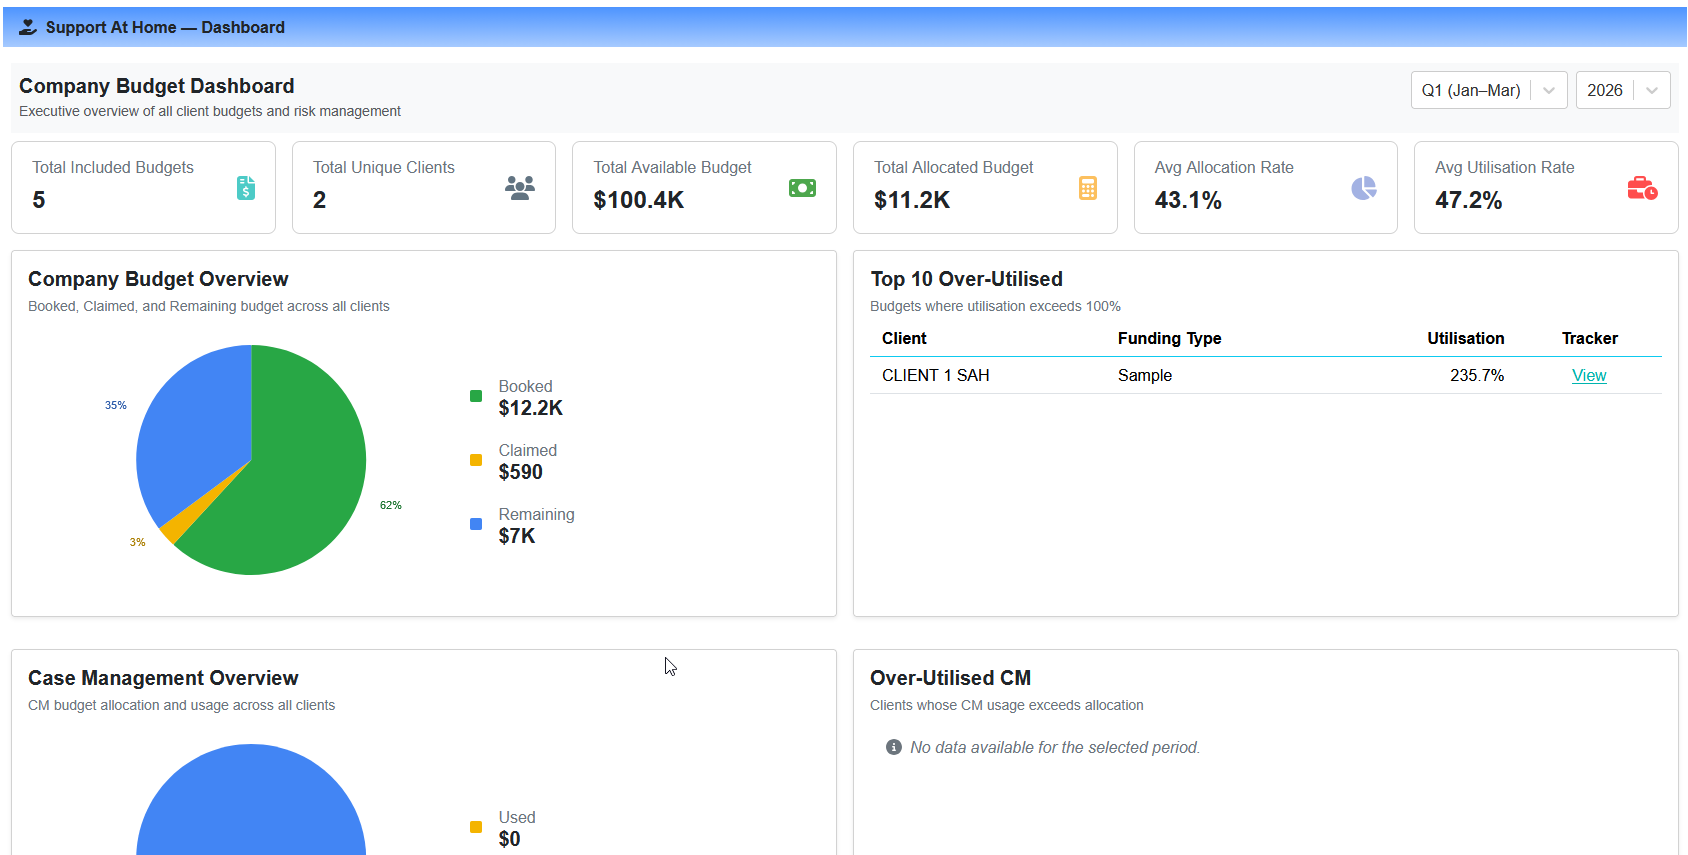
Task: Click the dollar file icon for Included Budgets
Action: [246, 188]
